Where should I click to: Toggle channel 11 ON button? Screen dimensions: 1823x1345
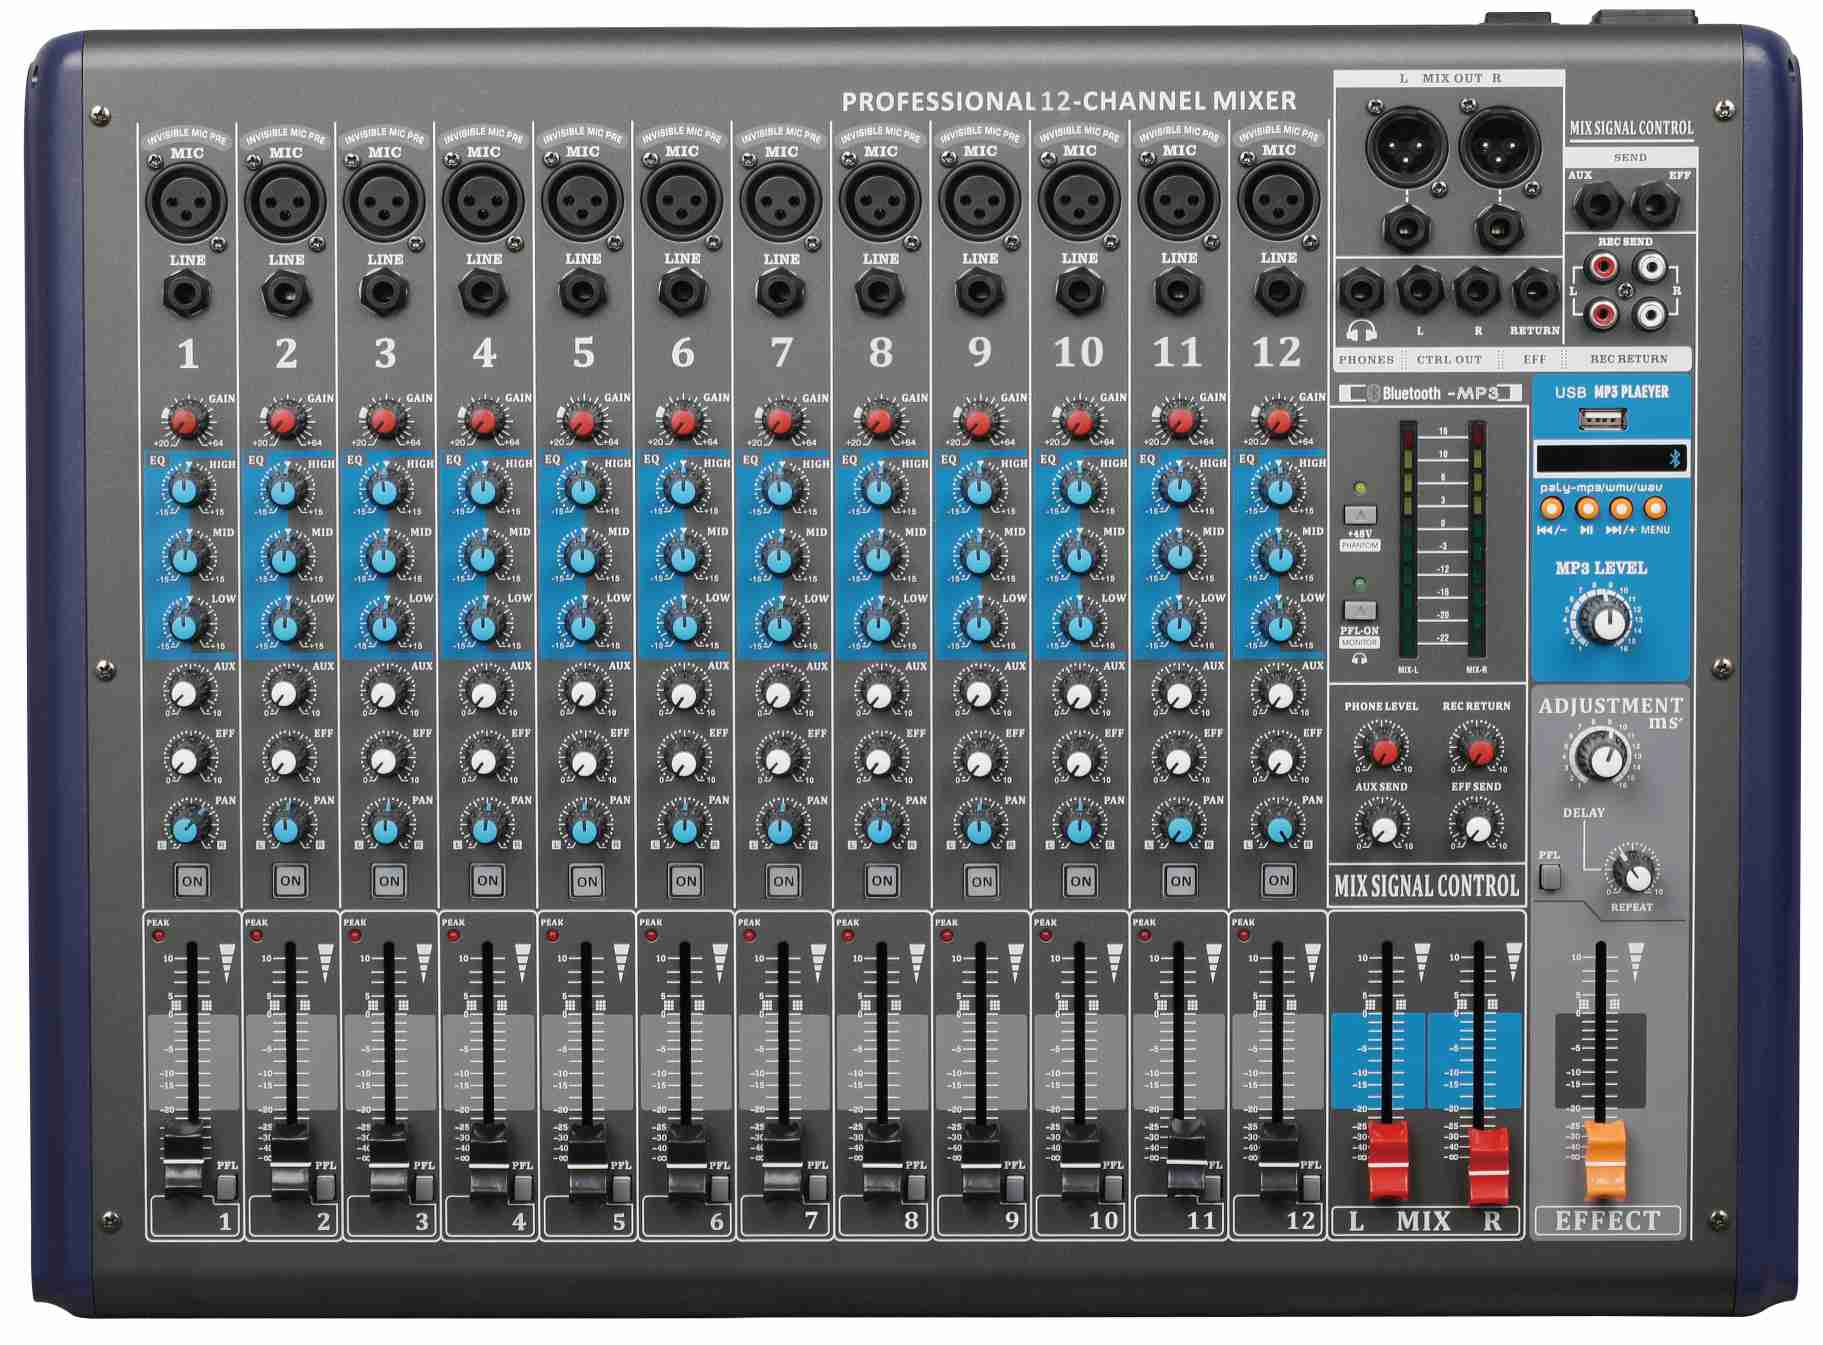pyautogui.click(x=1180, y=881)
